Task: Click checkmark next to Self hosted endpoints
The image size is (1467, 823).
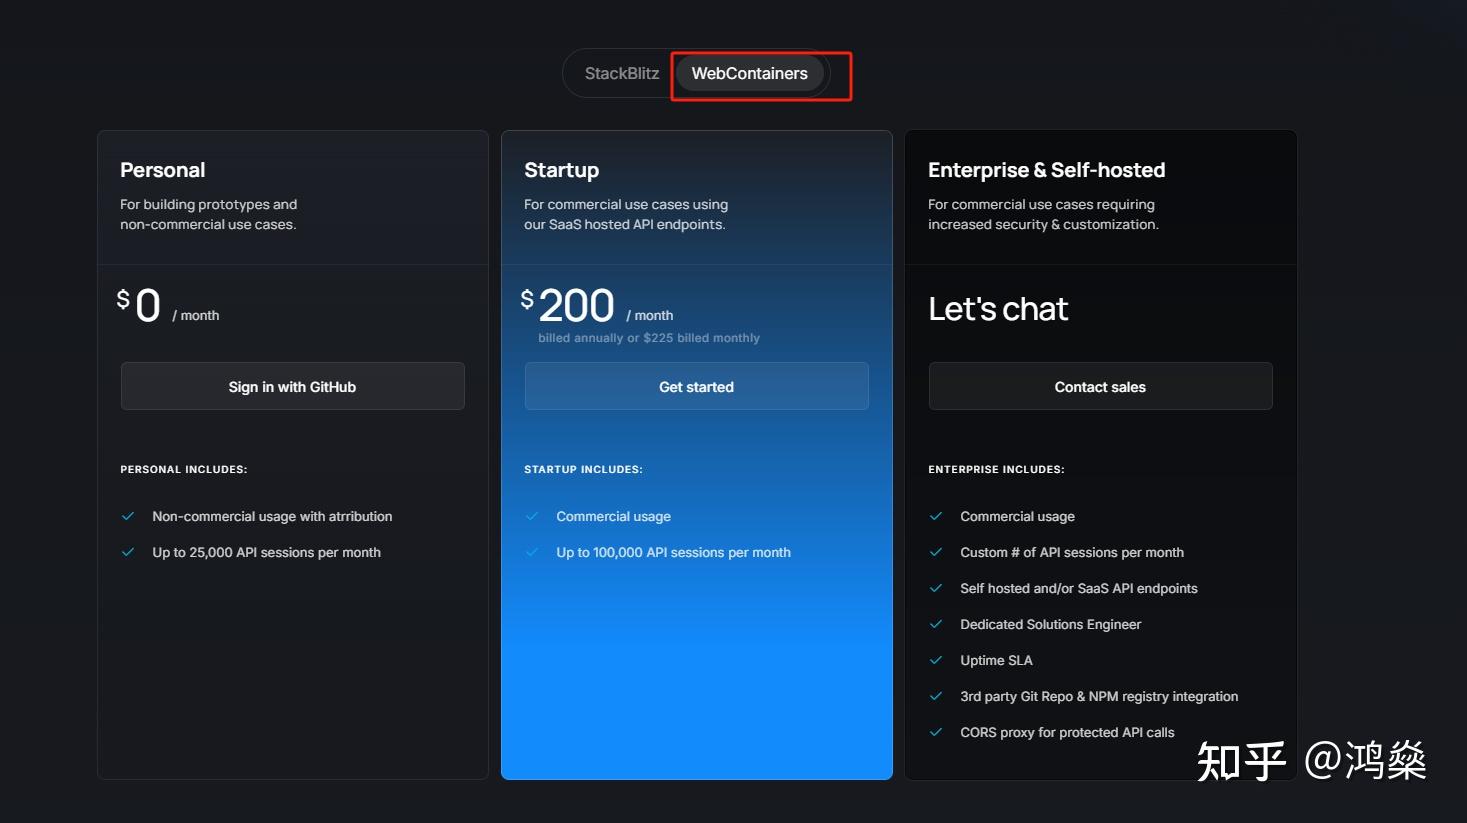Action: point(936,589)
